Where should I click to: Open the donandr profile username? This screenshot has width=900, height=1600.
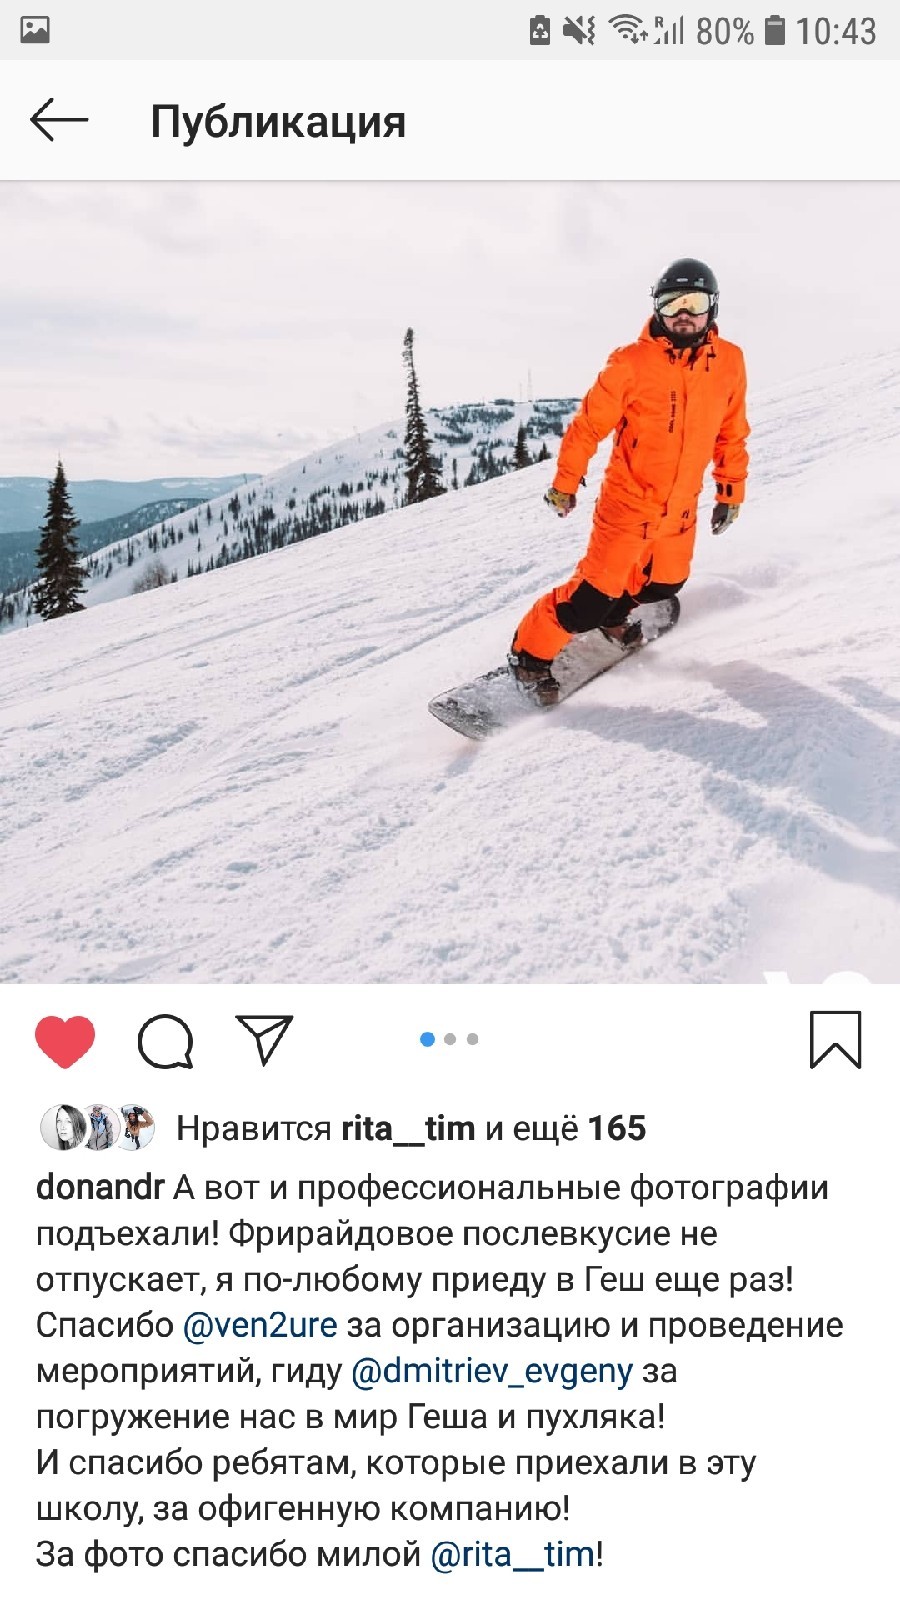100,1187
